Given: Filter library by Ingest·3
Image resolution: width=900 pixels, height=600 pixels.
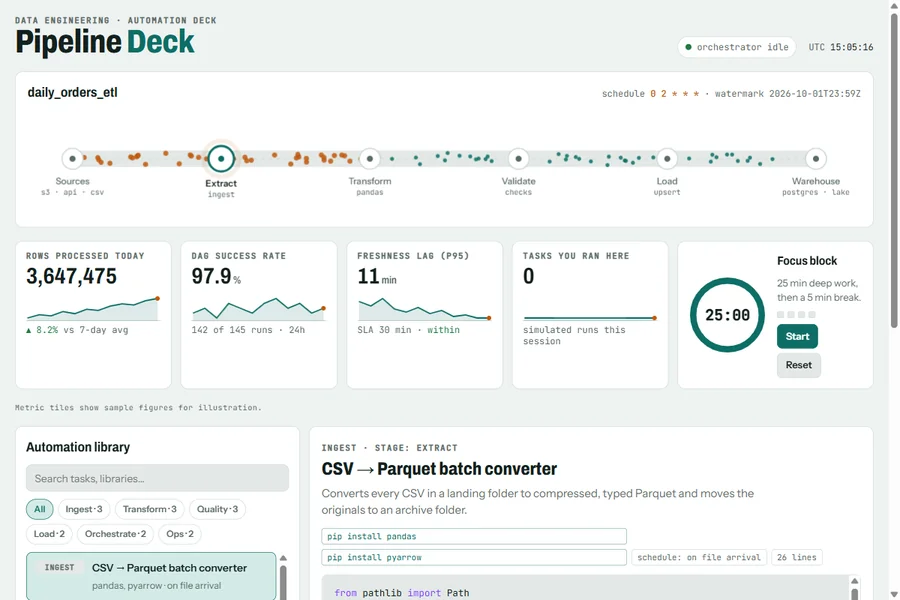Looking at the screenshot, I should coord(84,509).
